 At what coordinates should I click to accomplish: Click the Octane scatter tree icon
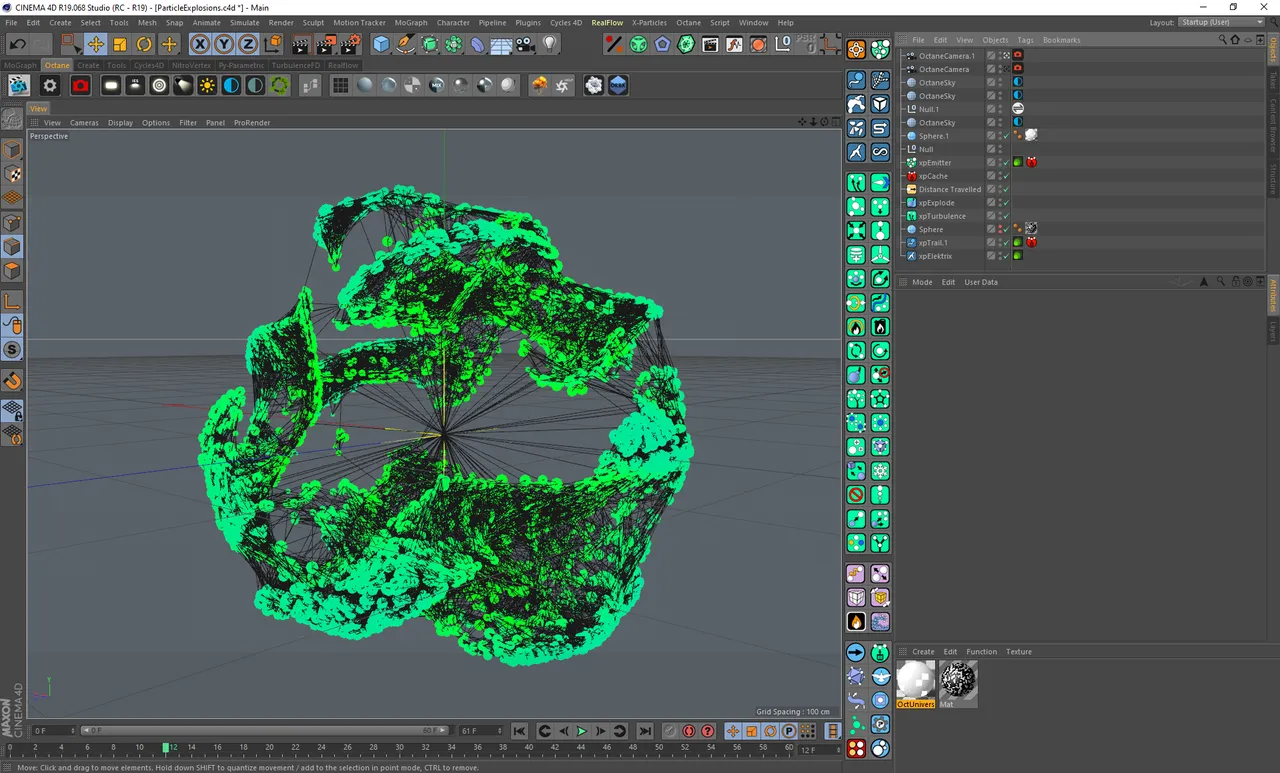tap(540, 86)
